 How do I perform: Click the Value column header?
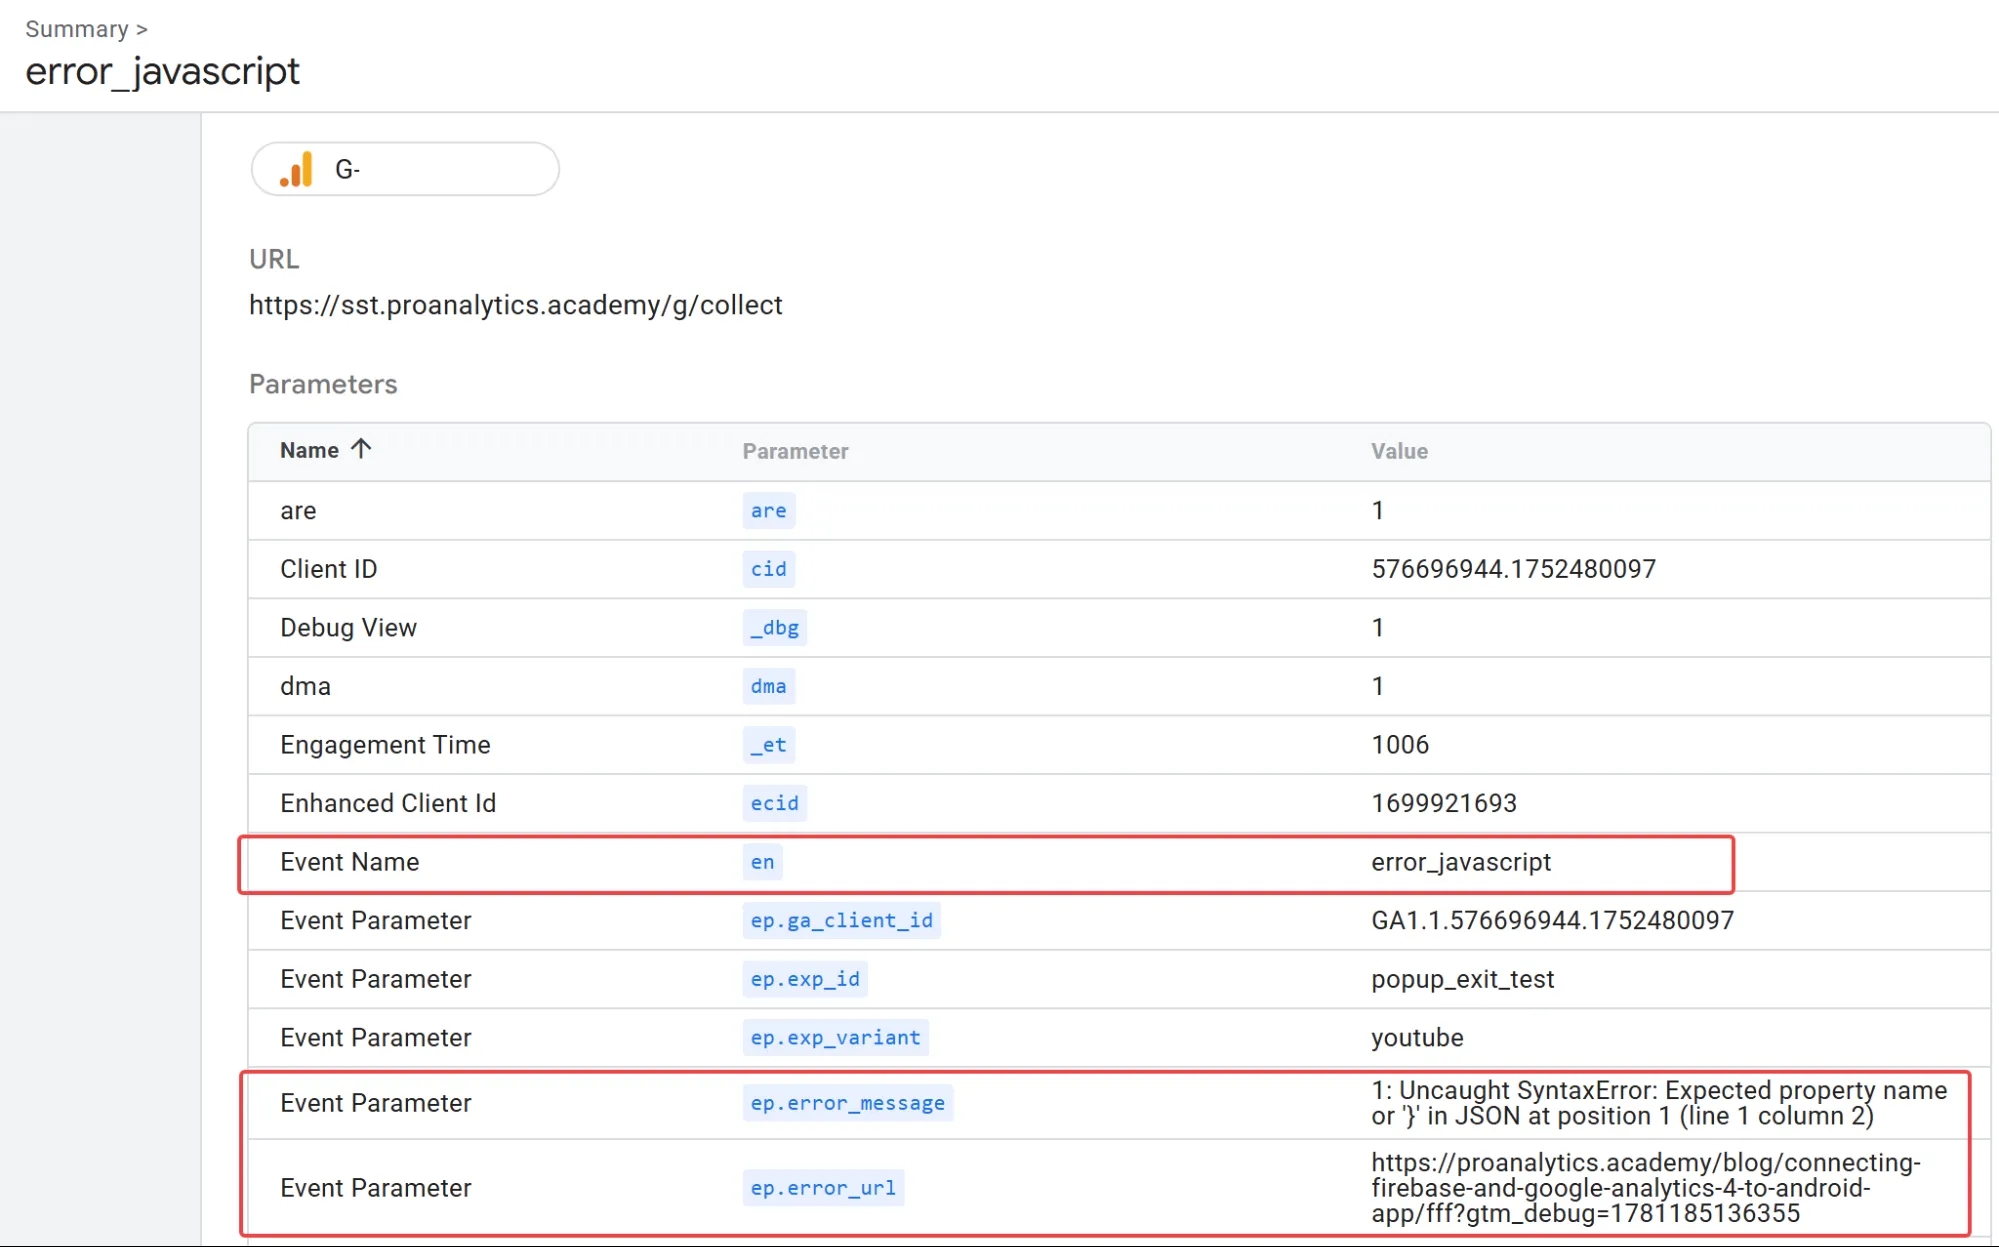point(1399,451)
